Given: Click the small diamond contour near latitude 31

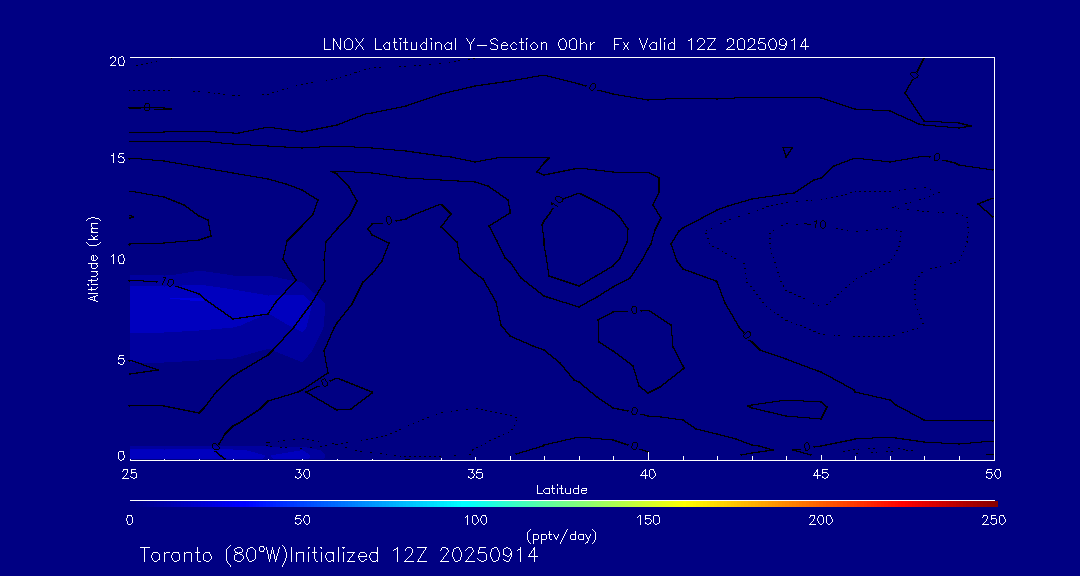Looking at the screenshot, I should (338, 393).
